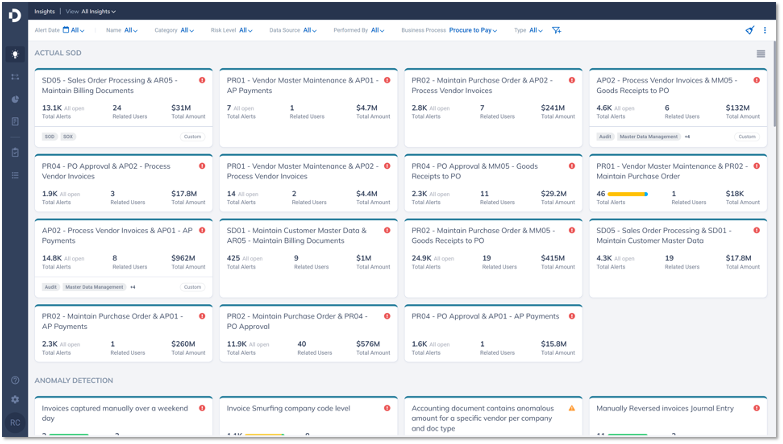Viewport: 783px width, 444px height.
Task: Open the Alert Date filter dropdown
Action: [x=77, y=30]
